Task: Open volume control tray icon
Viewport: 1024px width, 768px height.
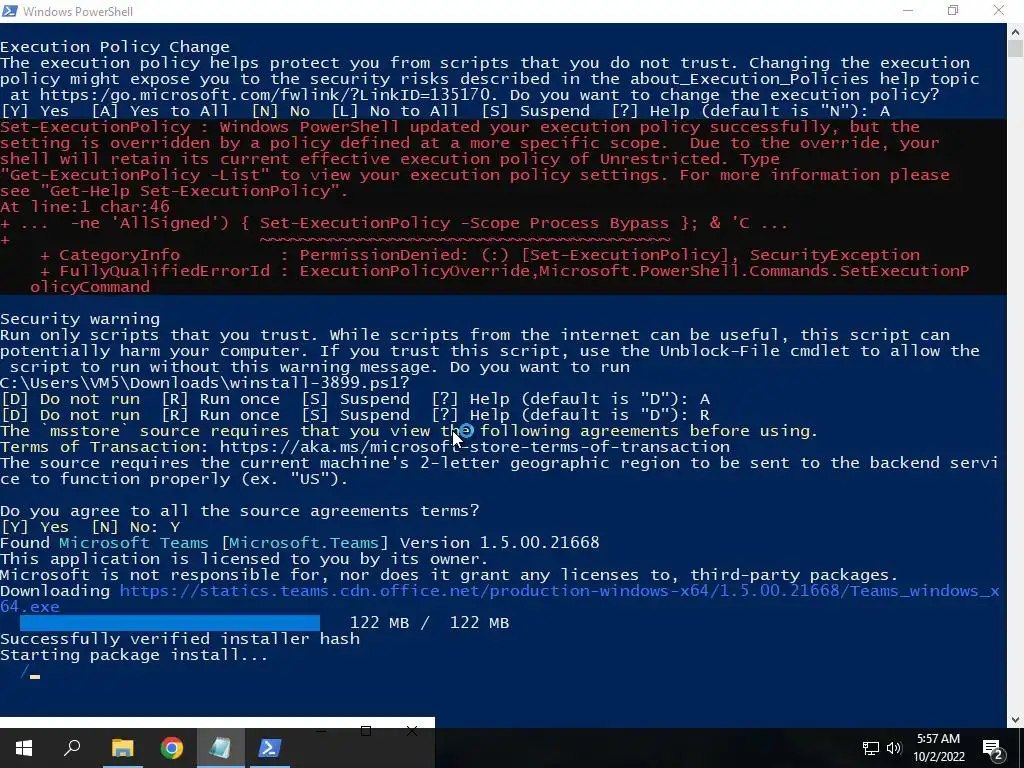Action: (x=894, y=748)
